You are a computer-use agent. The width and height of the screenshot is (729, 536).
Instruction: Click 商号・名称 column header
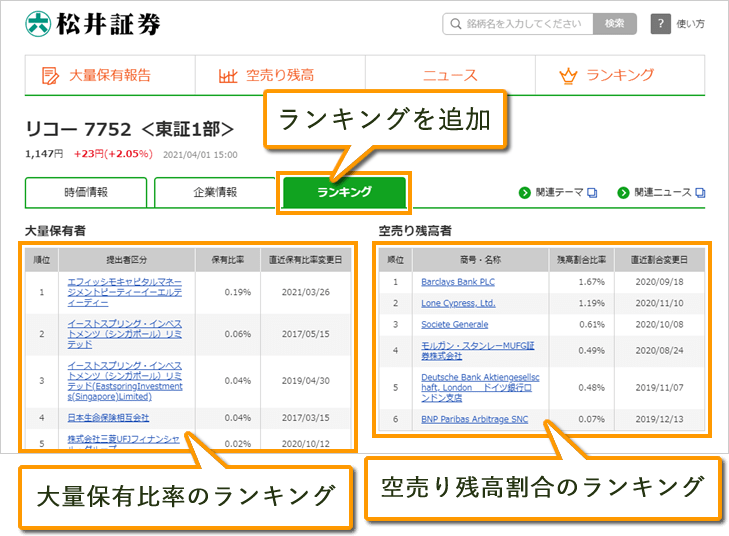pyautogui.click(x=480, y=260)
